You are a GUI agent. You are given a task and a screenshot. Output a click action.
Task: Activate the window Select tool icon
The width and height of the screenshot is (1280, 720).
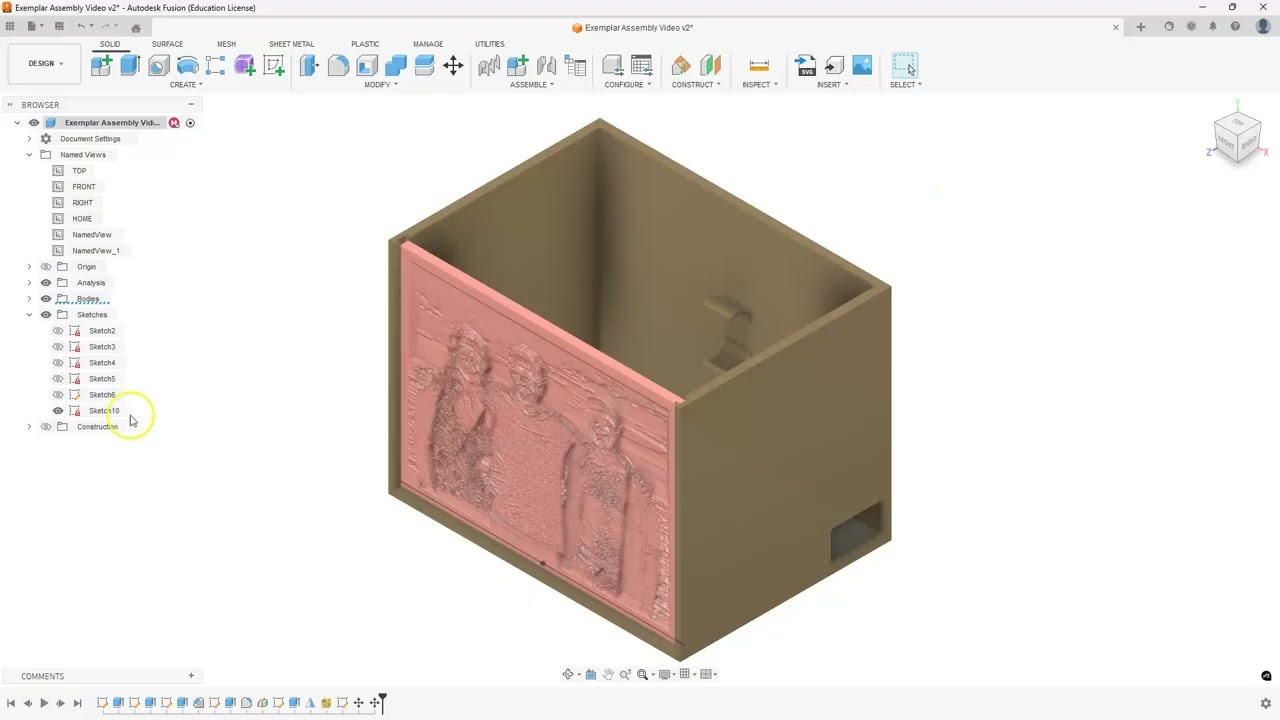(x=905, y=66)
